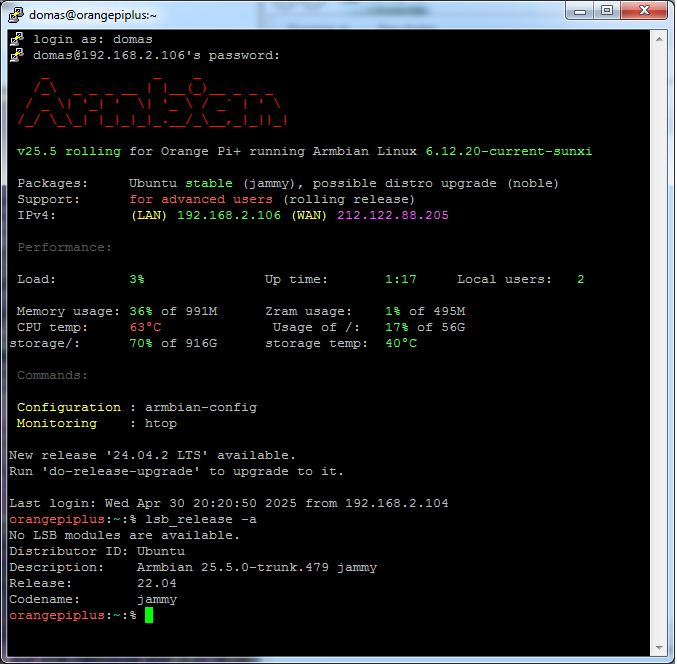Image resolution: width=677 pixels, height=664 pixels.
Task: Click the 'Orange Pi+' board name text
Action: click(201, 152)
